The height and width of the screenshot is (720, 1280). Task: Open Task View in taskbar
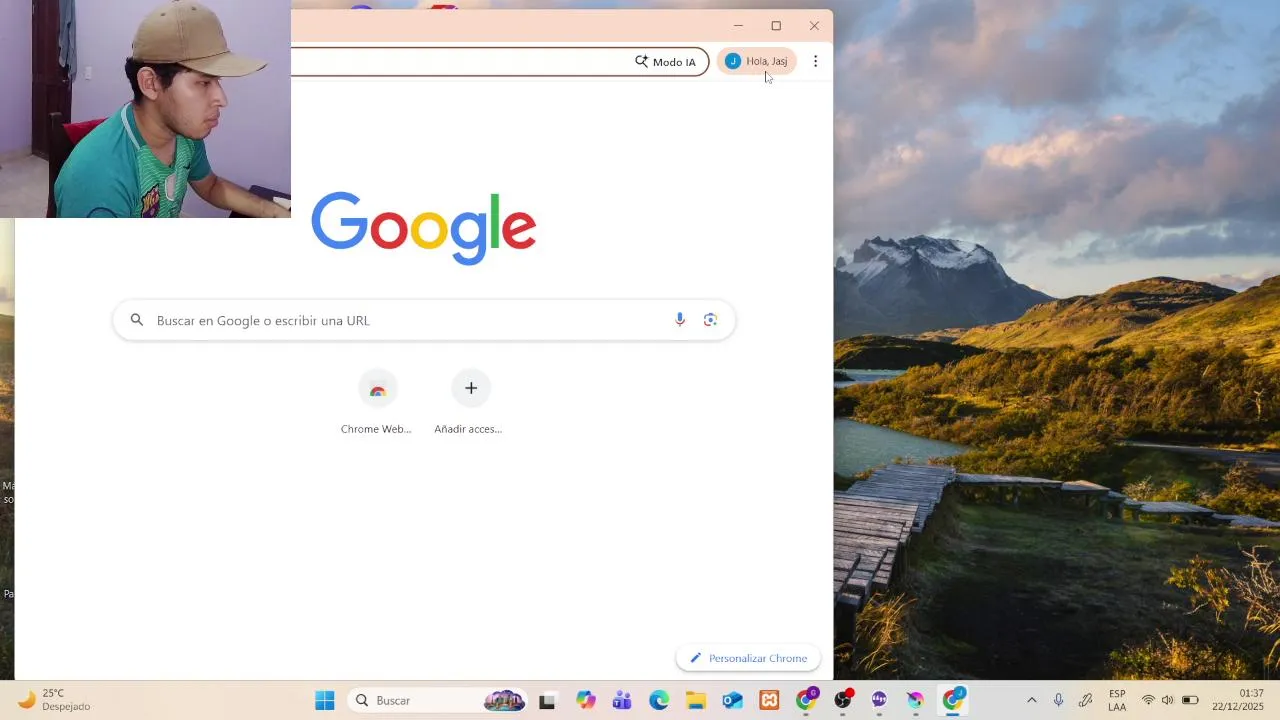[547, 701]
